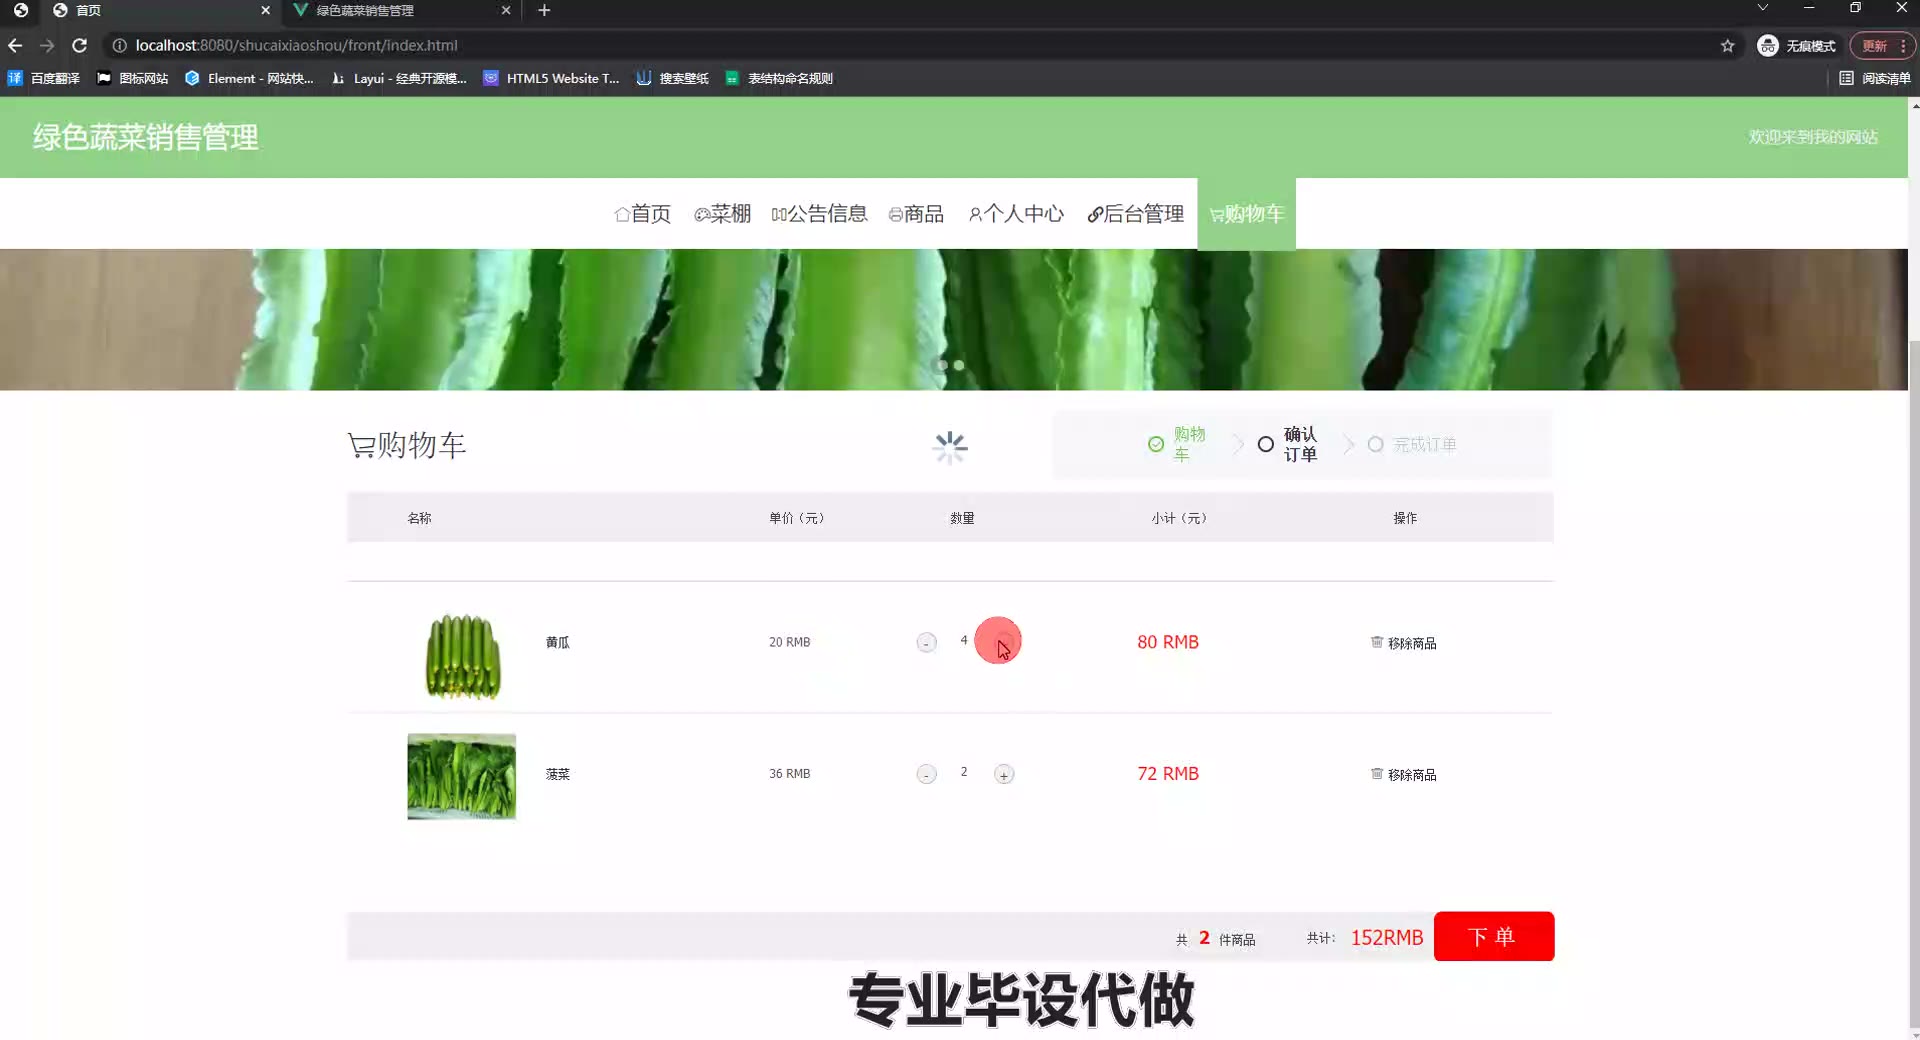This screenshot has height=1040, width=1920.
Task: View site info icon in address bar
Action: (x=119, y=45)
